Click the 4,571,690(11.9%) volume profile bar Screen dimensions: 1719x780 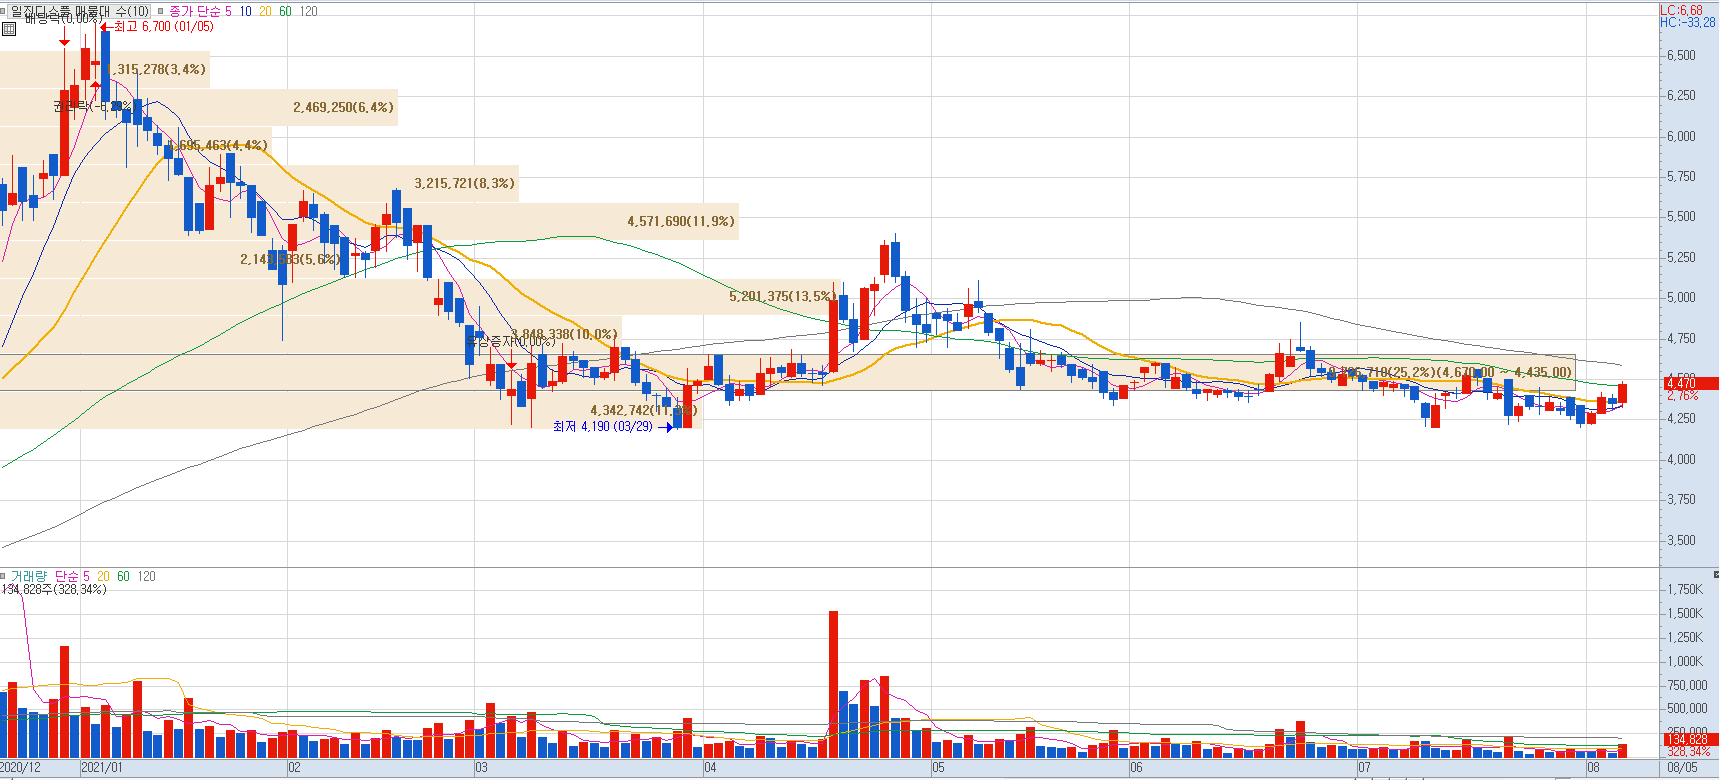pos(369,221)
